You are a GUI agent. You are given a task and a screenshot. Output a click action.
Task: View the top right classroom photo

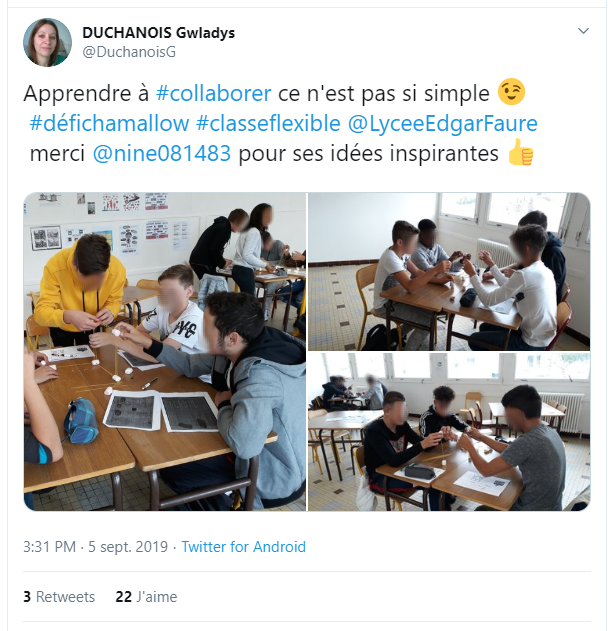click(449, 272)
